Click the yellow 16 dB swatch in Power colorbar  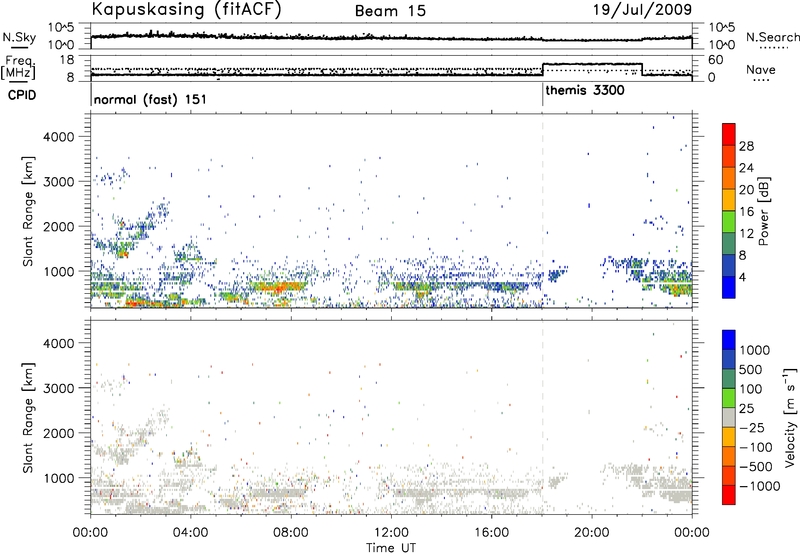point(729,200)
